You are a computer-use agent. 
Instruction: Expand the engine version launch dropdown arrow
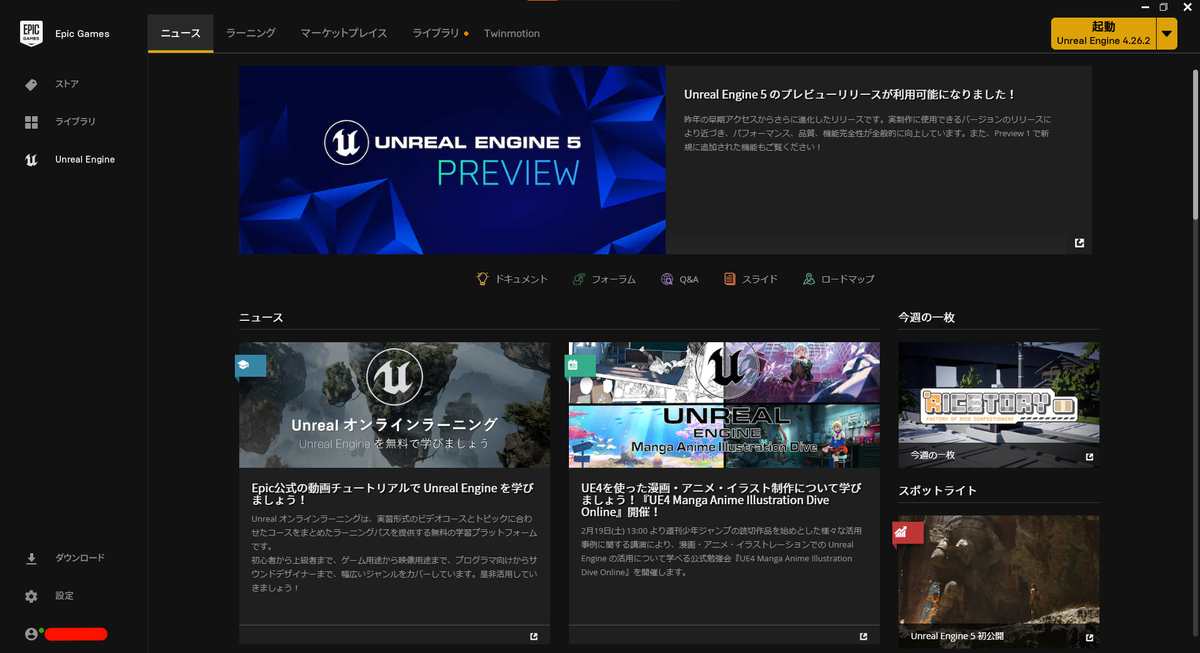click(1168, 33)
